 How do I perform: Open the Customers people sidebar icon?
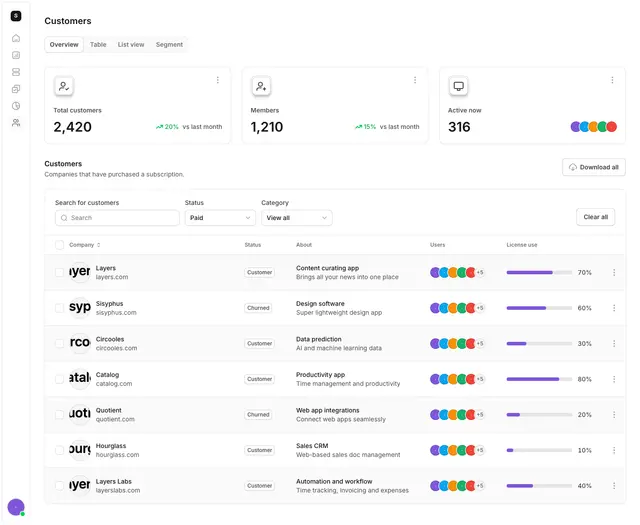coord(16,122)
